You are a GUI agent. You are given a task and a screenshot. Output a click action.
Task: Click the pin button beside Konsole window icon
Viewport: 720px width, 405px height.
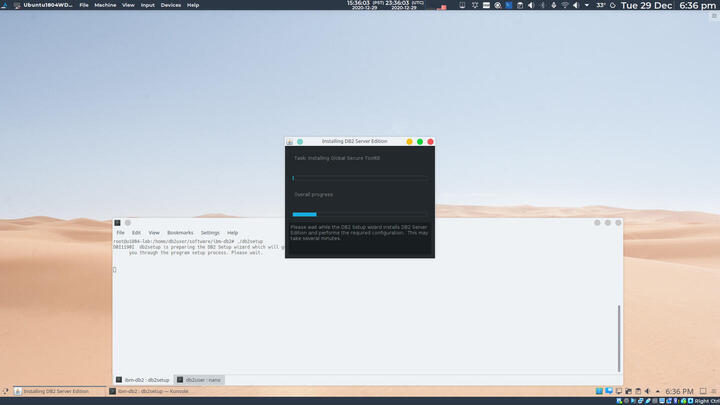pyautogui.click(x=128, y=223)
